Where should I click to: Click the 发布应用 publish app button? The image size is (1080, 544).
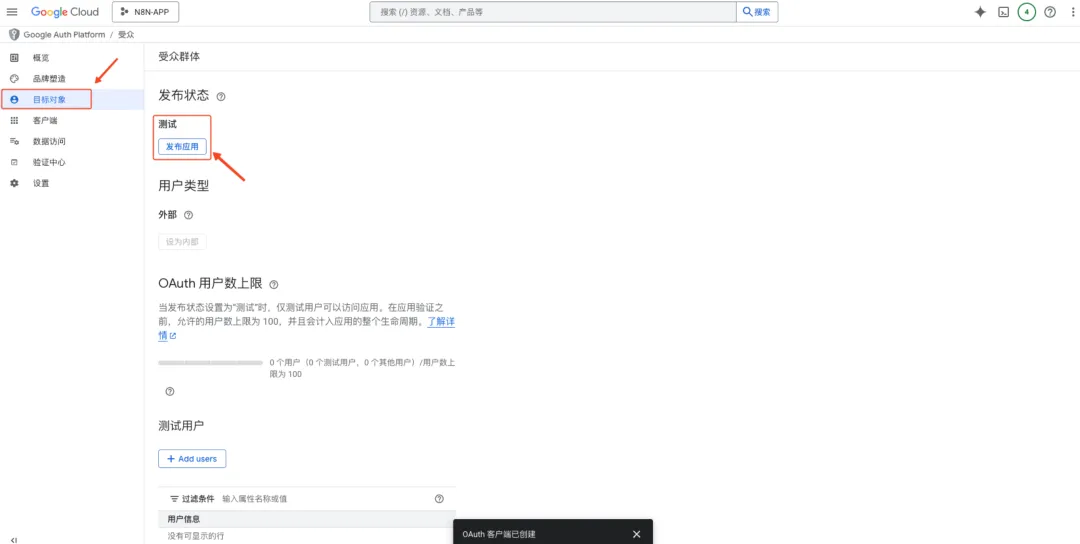(183, 147)
